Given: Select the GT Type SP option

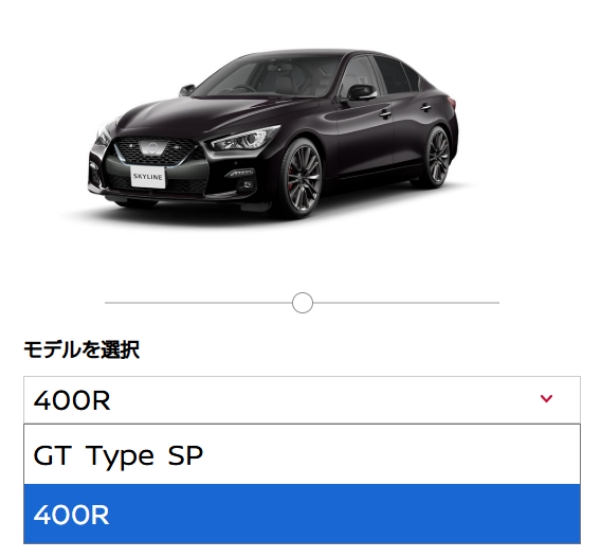Looking at the screenshot, I should click(302, 455).
